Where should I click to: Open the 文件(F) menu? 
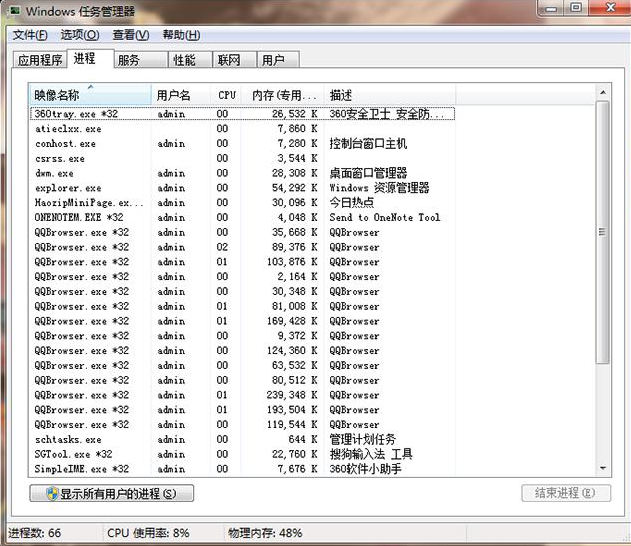pos(29,35)
